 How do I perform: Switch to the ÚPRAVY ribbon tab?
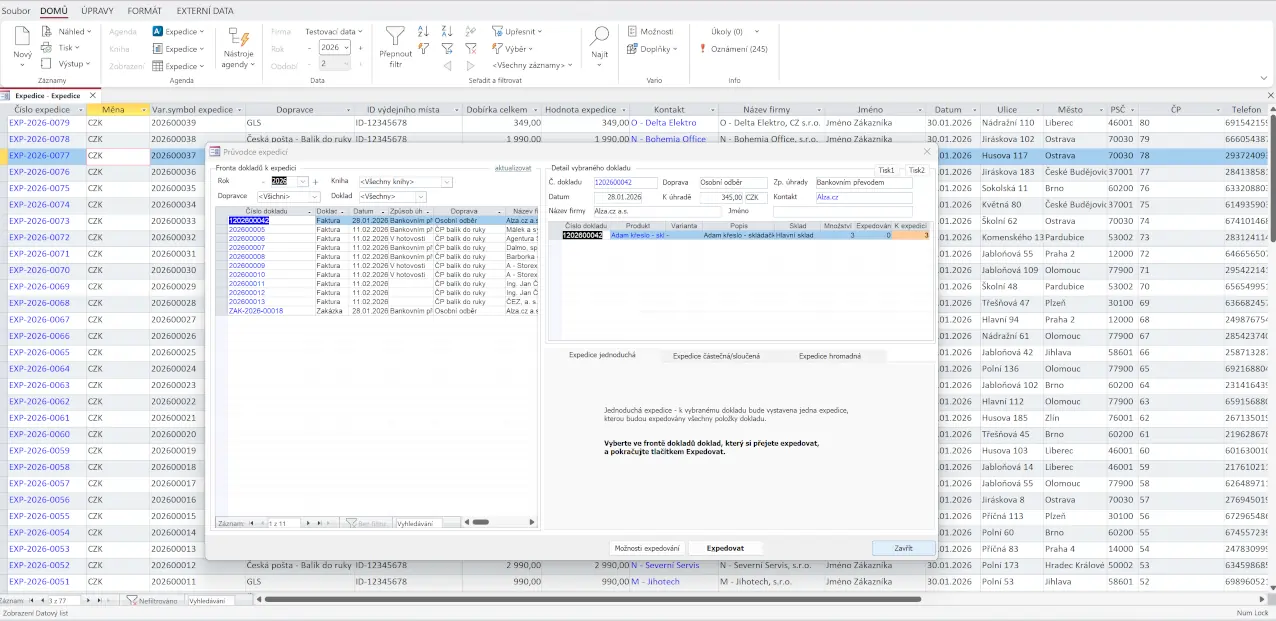97,10
